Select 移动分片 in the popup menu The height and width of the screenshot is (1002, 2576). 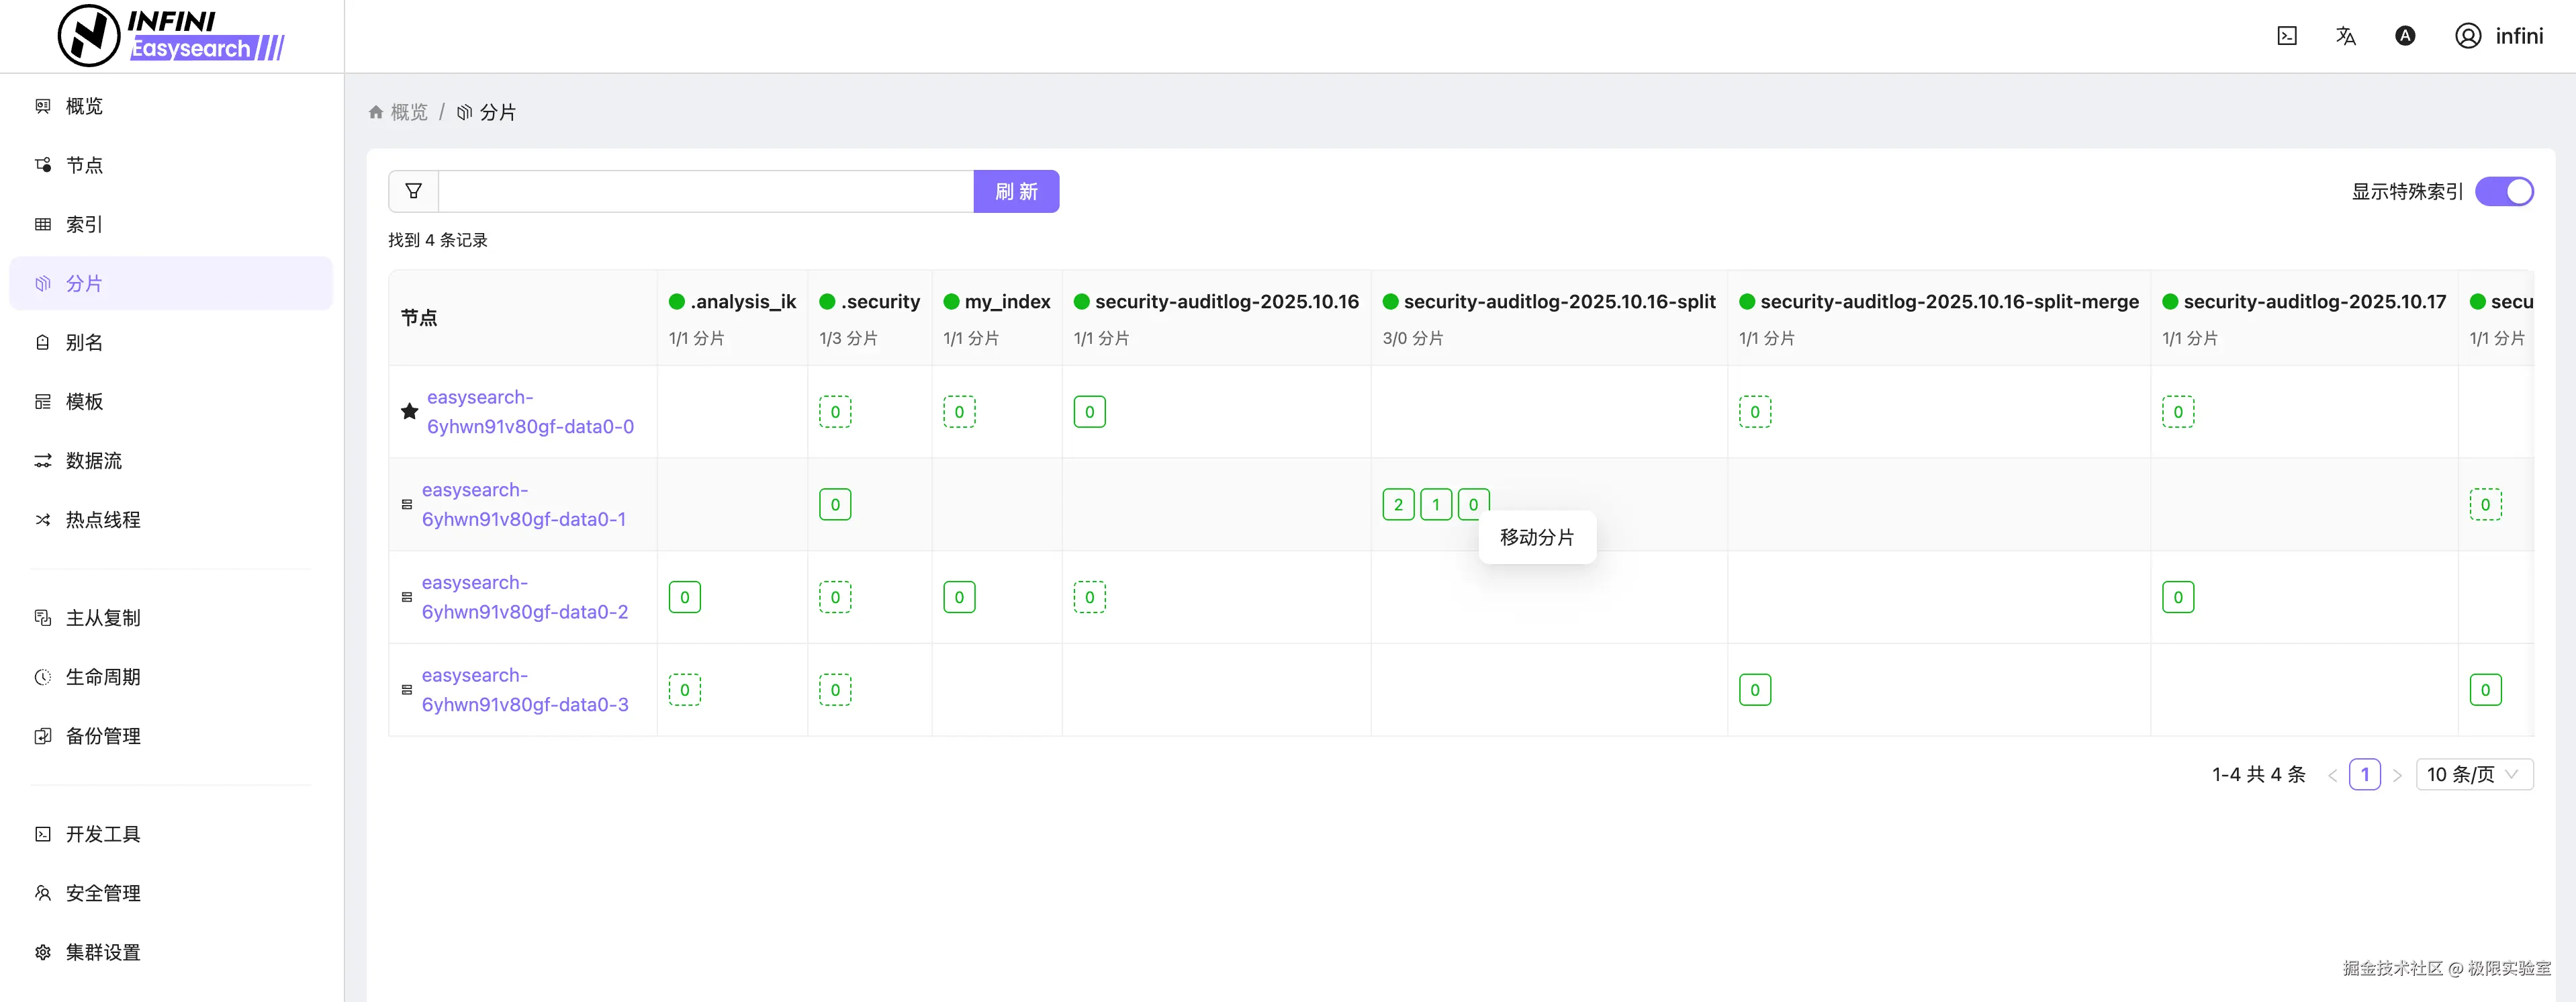pyautogui.click(x=1536, y=537)
